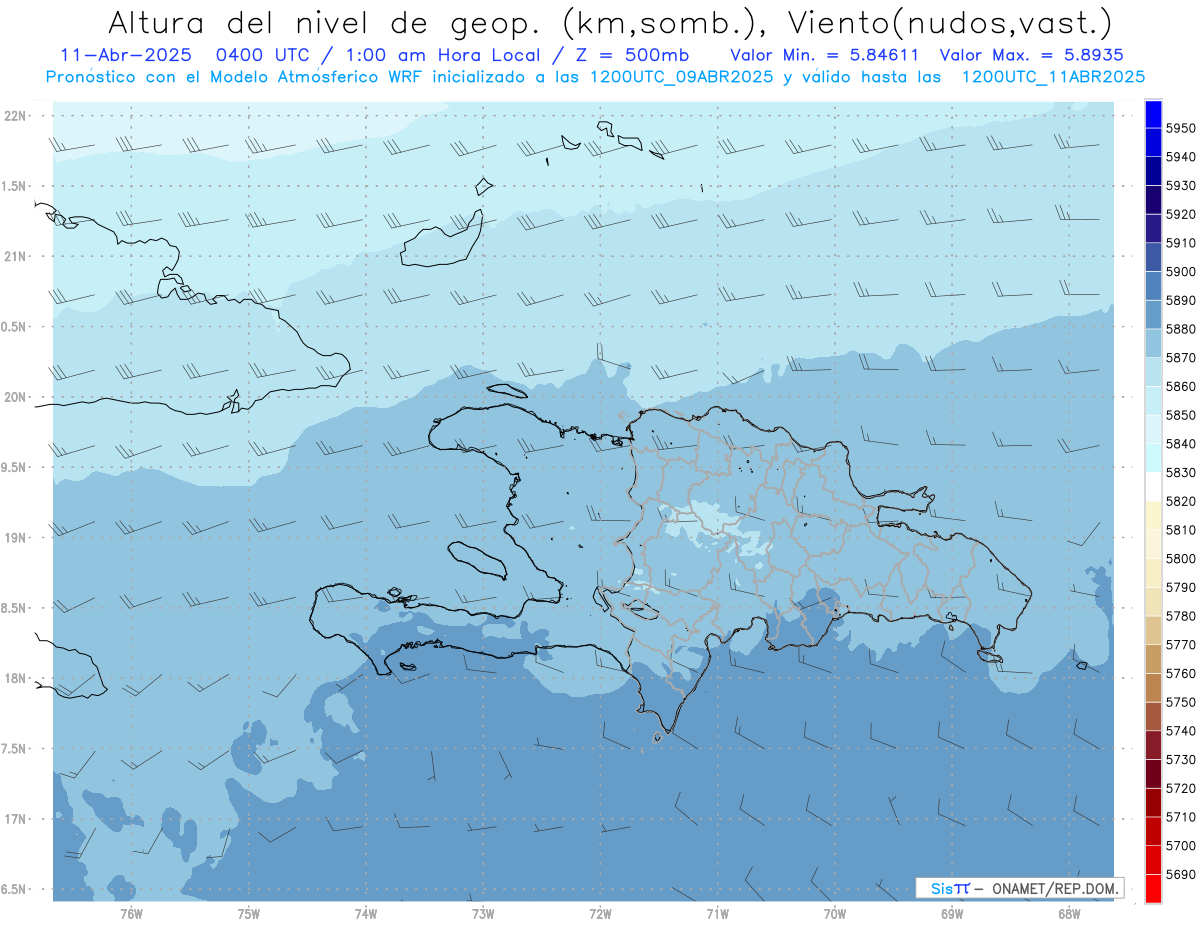Screen dimensions: 1200x927
Task: Click the longitude label 74W
Action: tap(365, 914)
